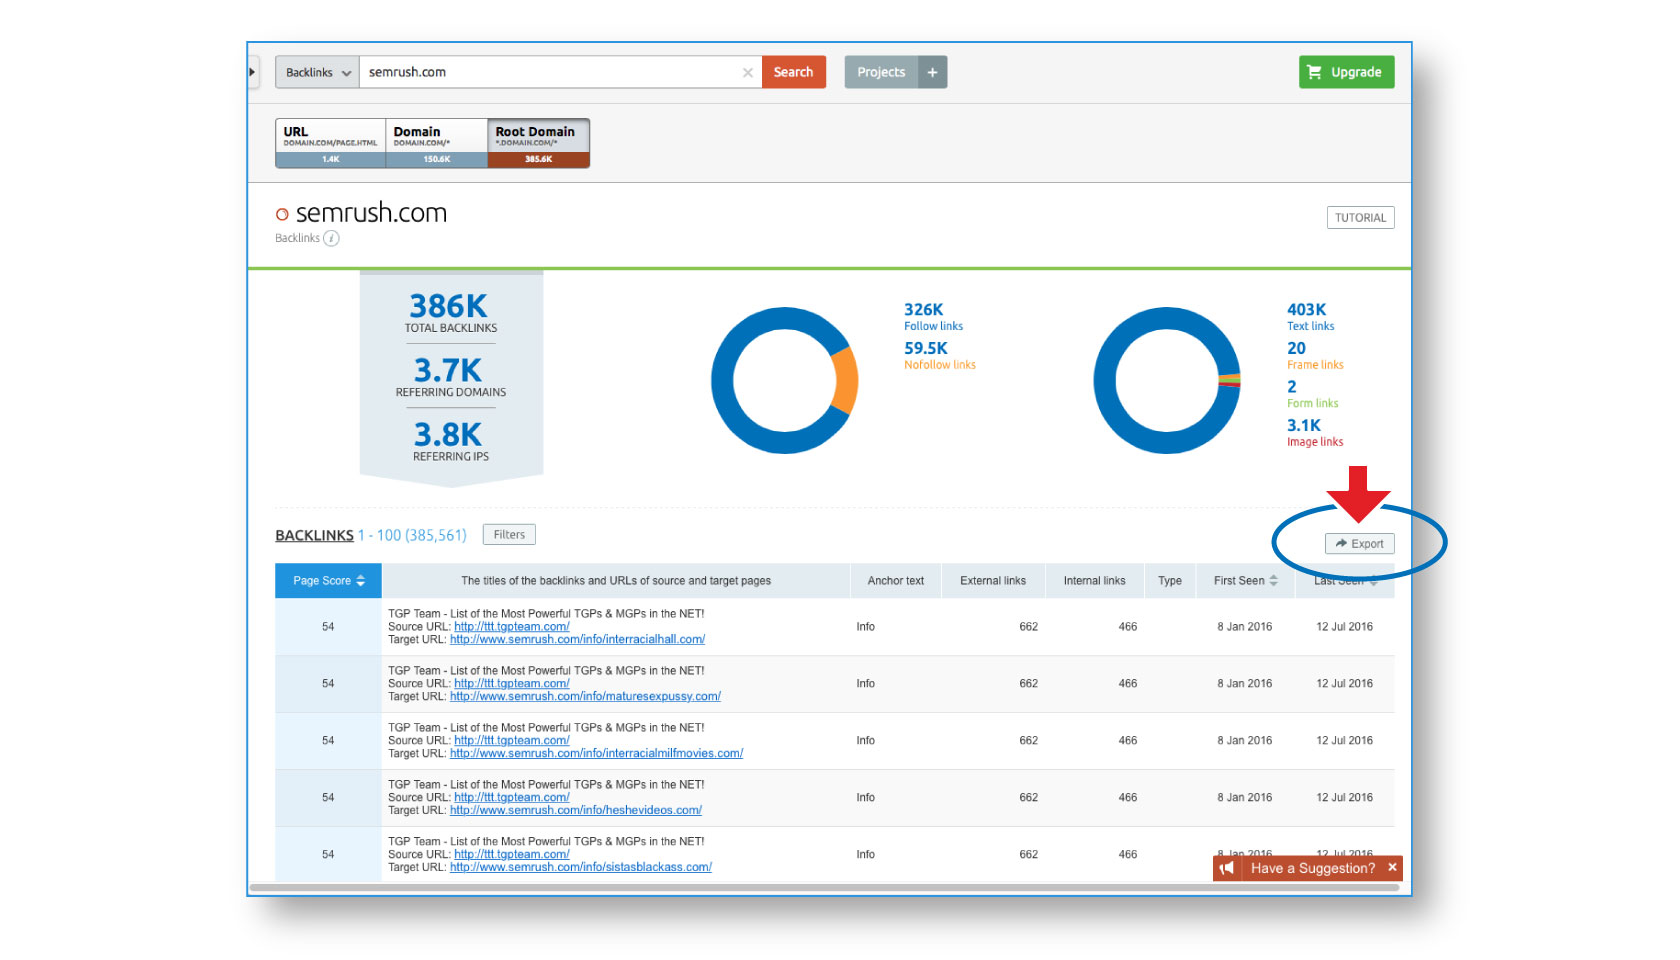1680x960 pixels.
Task: Click the Internal links column header
Action: click(x=1094, y=581)
